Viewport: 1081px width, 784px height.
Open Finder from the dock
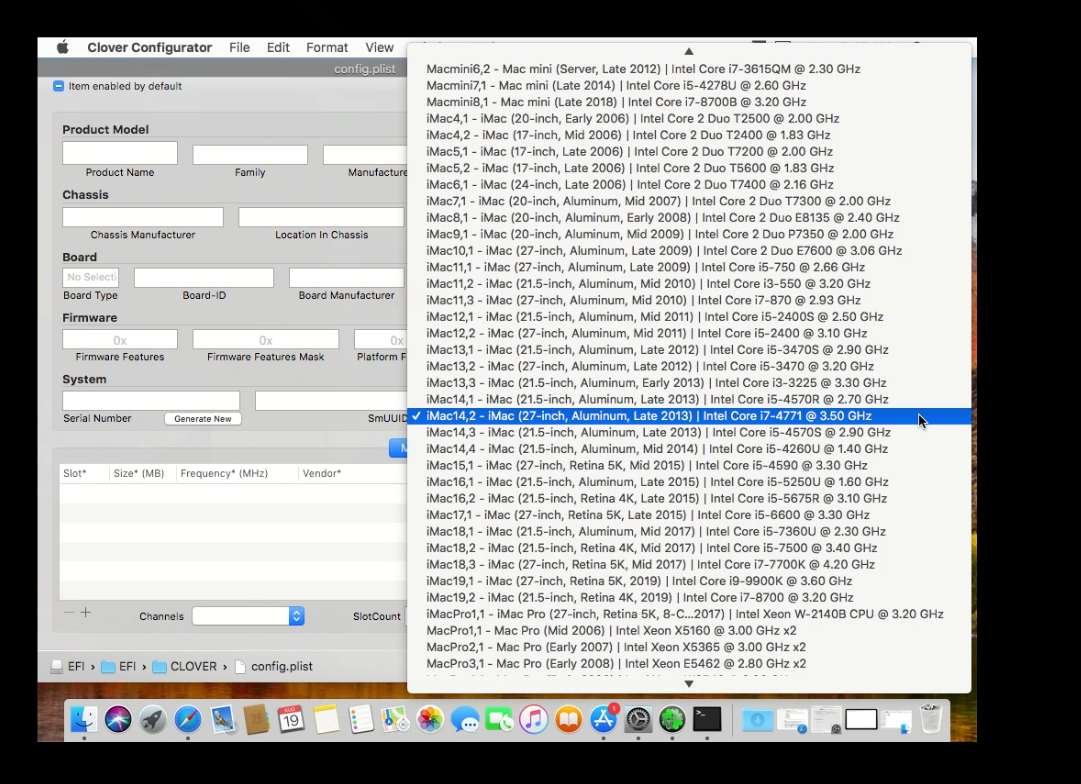(x=83, y=719)
